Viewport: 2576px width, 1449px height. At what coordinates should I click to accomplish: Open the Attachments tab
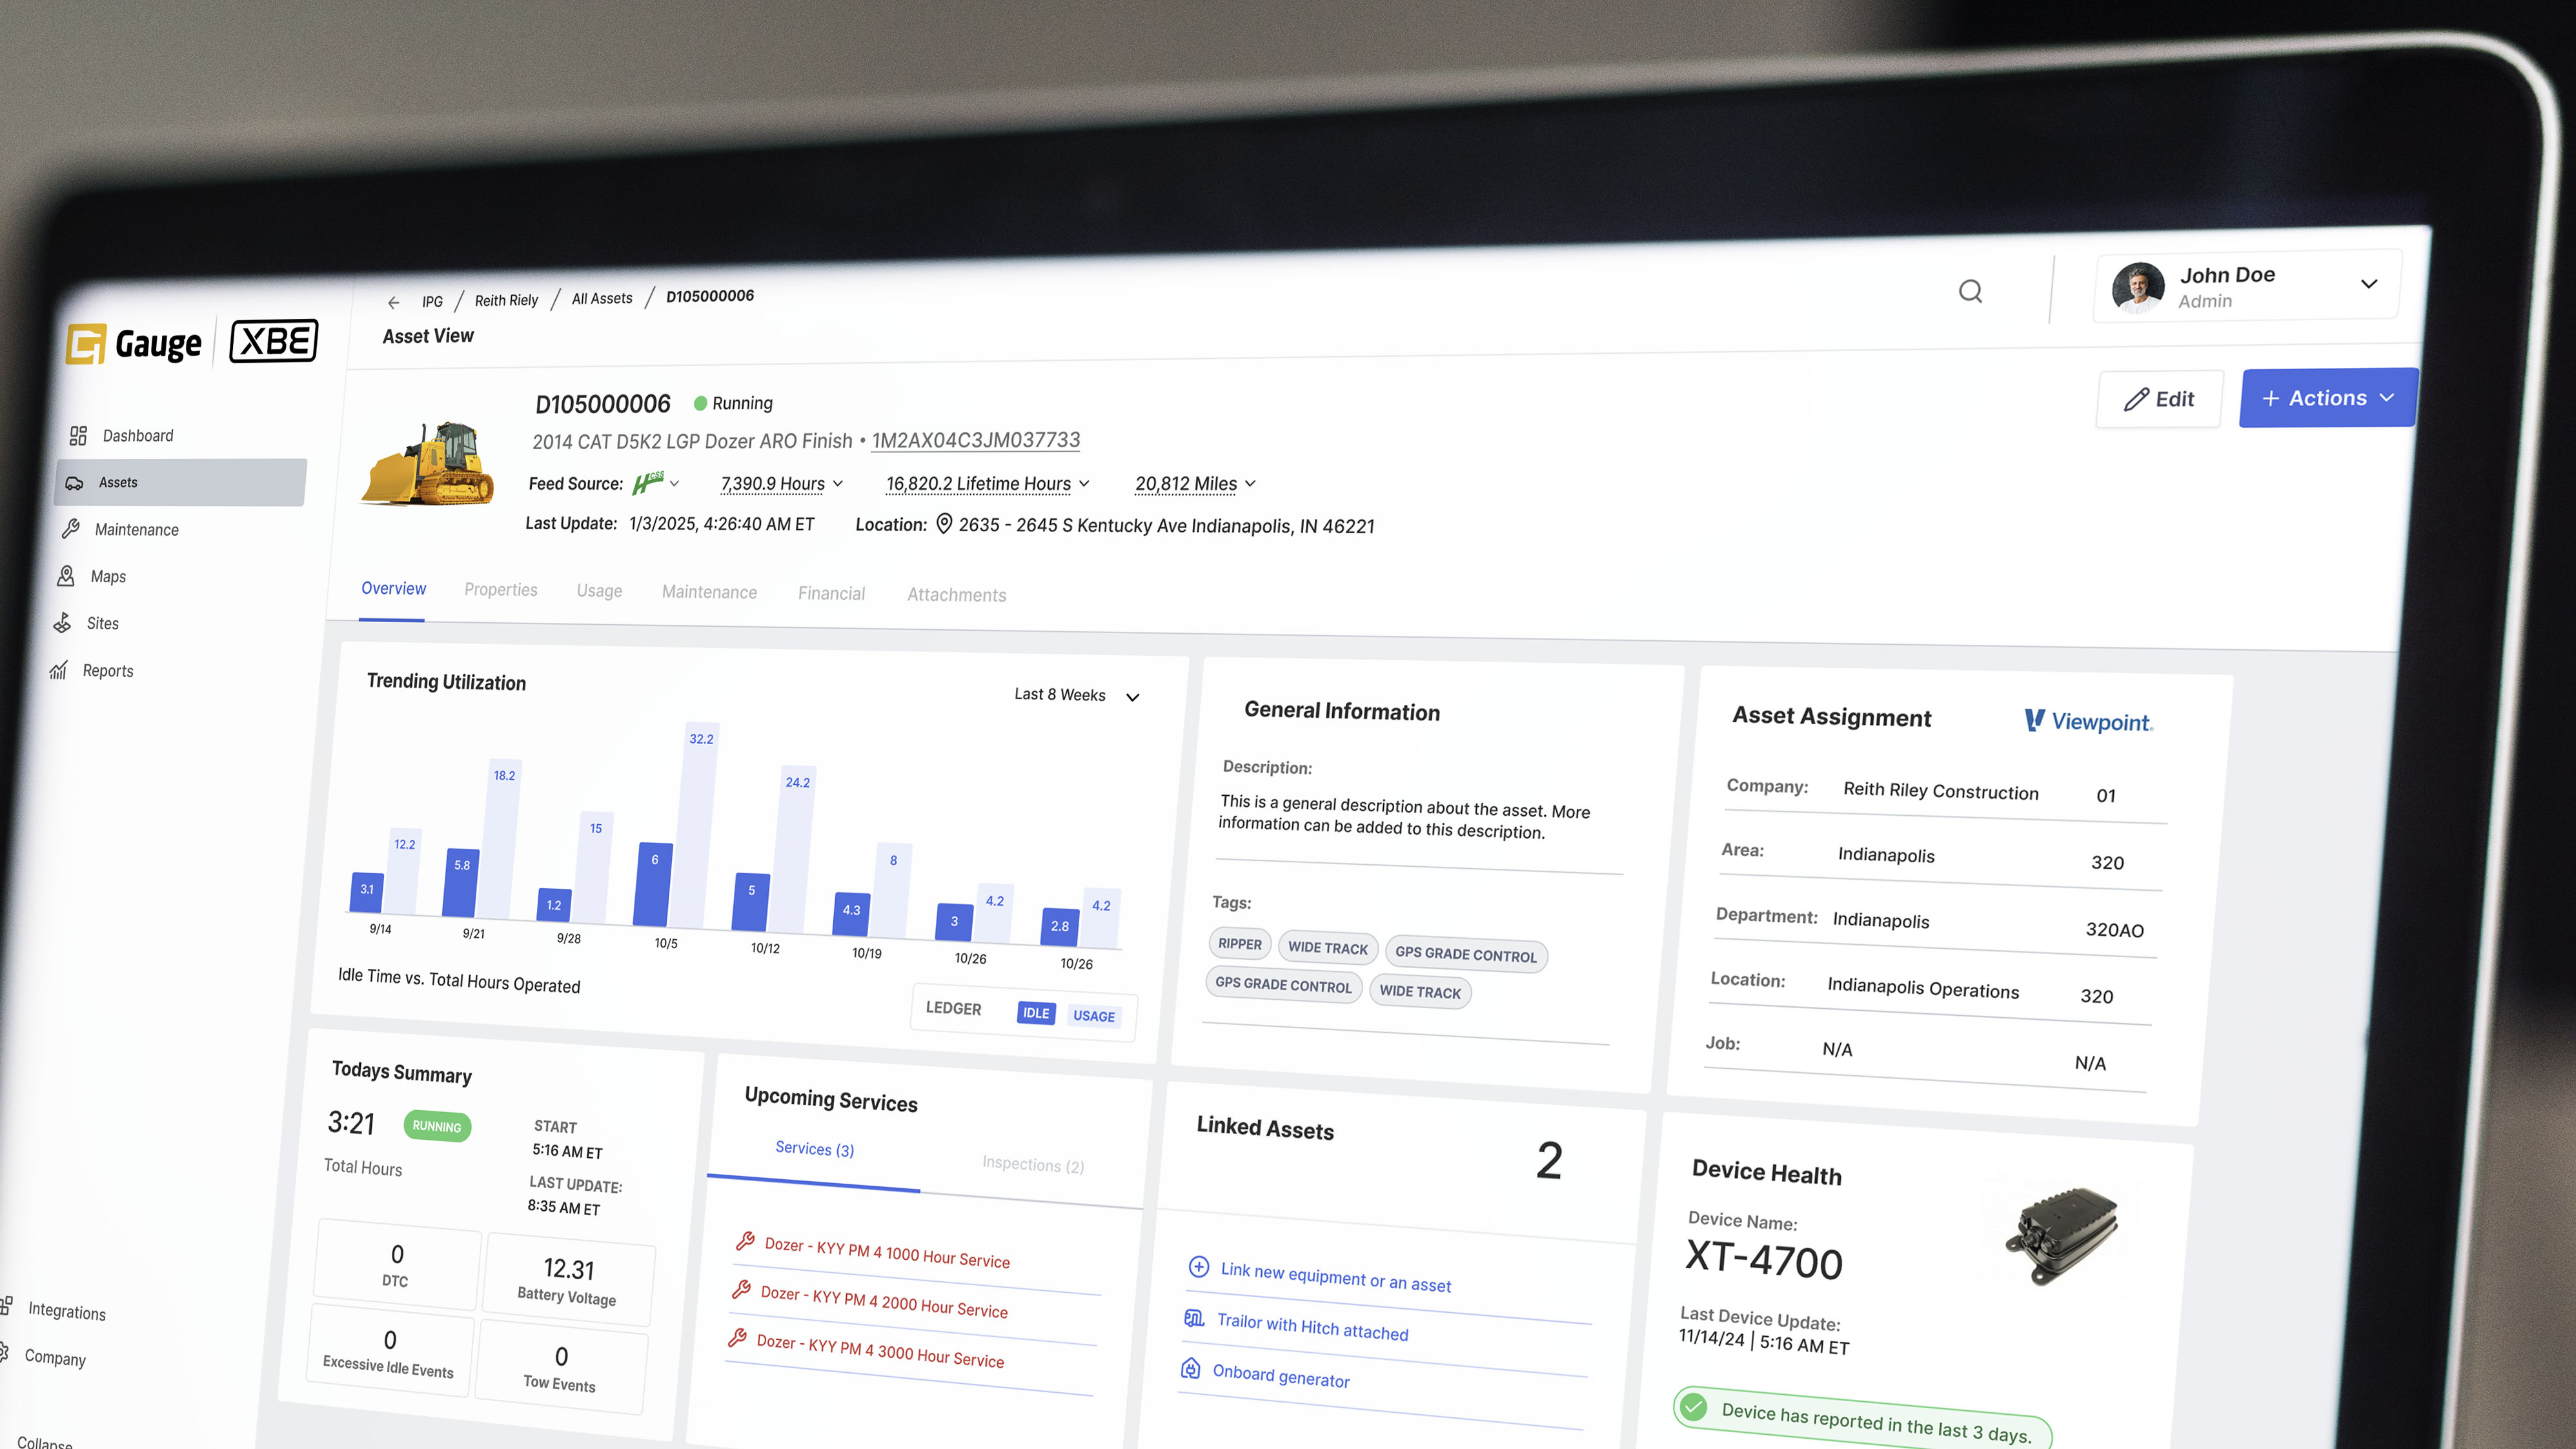click(956, 595)
